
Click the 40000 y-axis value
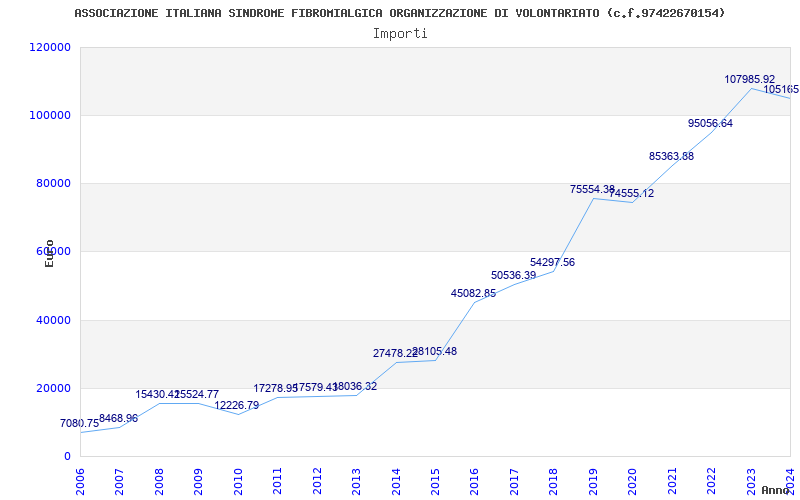coord(53,320)
